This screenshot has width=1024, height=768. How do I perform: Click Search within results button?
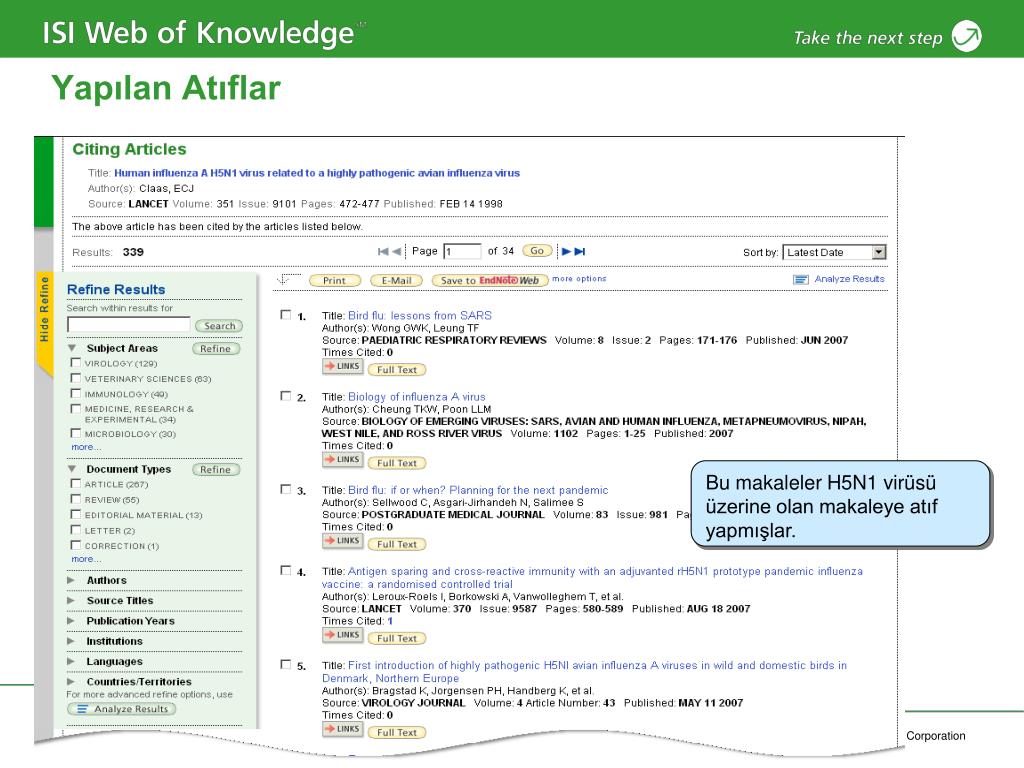[x=219, y=326]
